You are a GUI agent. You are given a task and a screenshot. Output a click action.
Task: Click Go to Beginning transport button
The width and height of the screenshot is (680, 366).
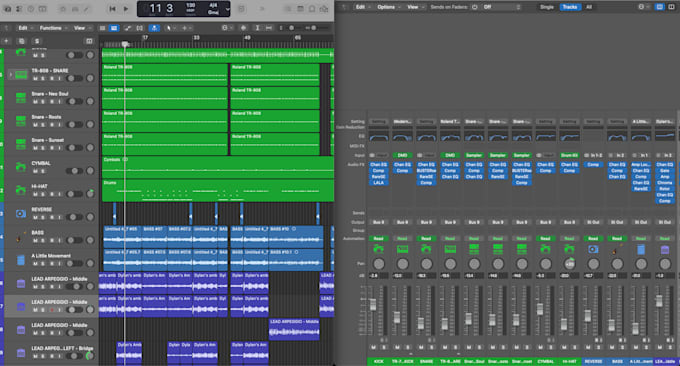pyautogui.click(x=112, y=9)
